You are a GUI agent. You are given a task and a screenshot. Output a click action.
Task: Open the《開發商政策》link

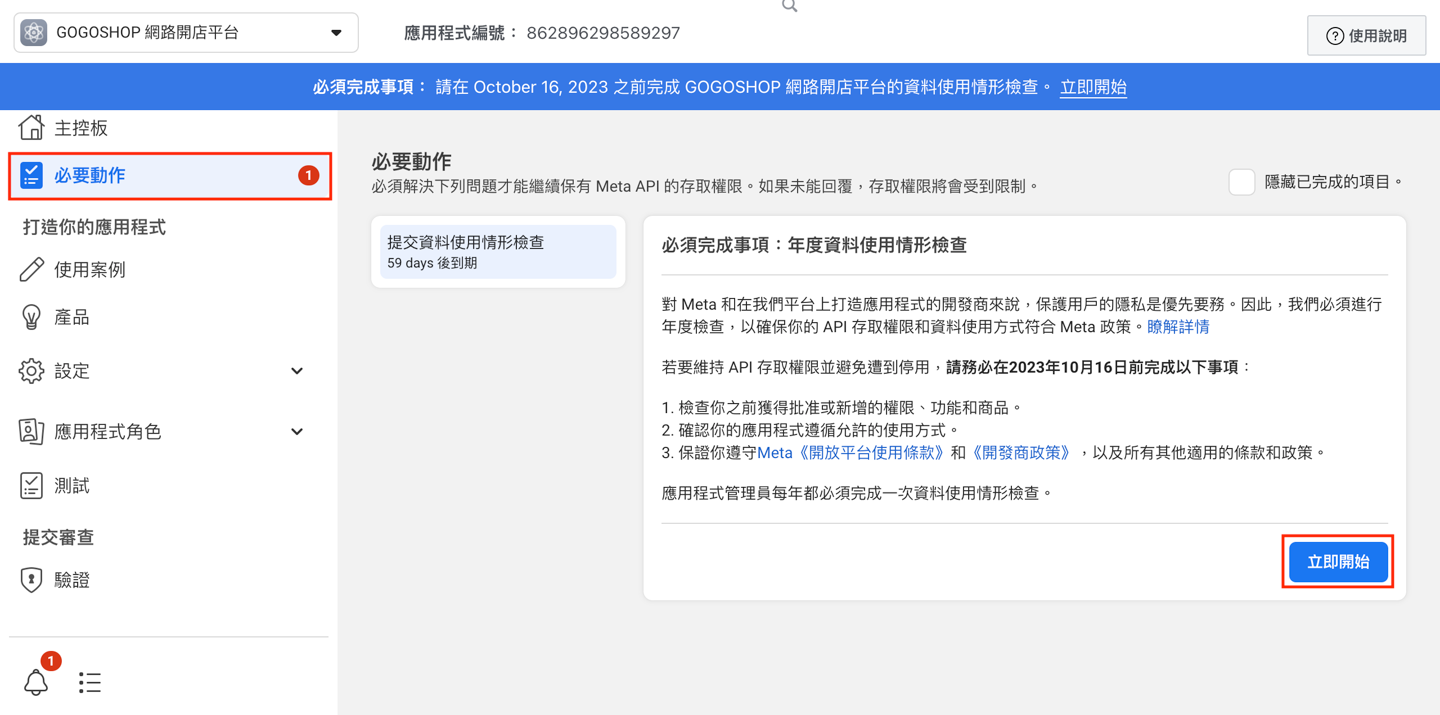[1021, 453]
